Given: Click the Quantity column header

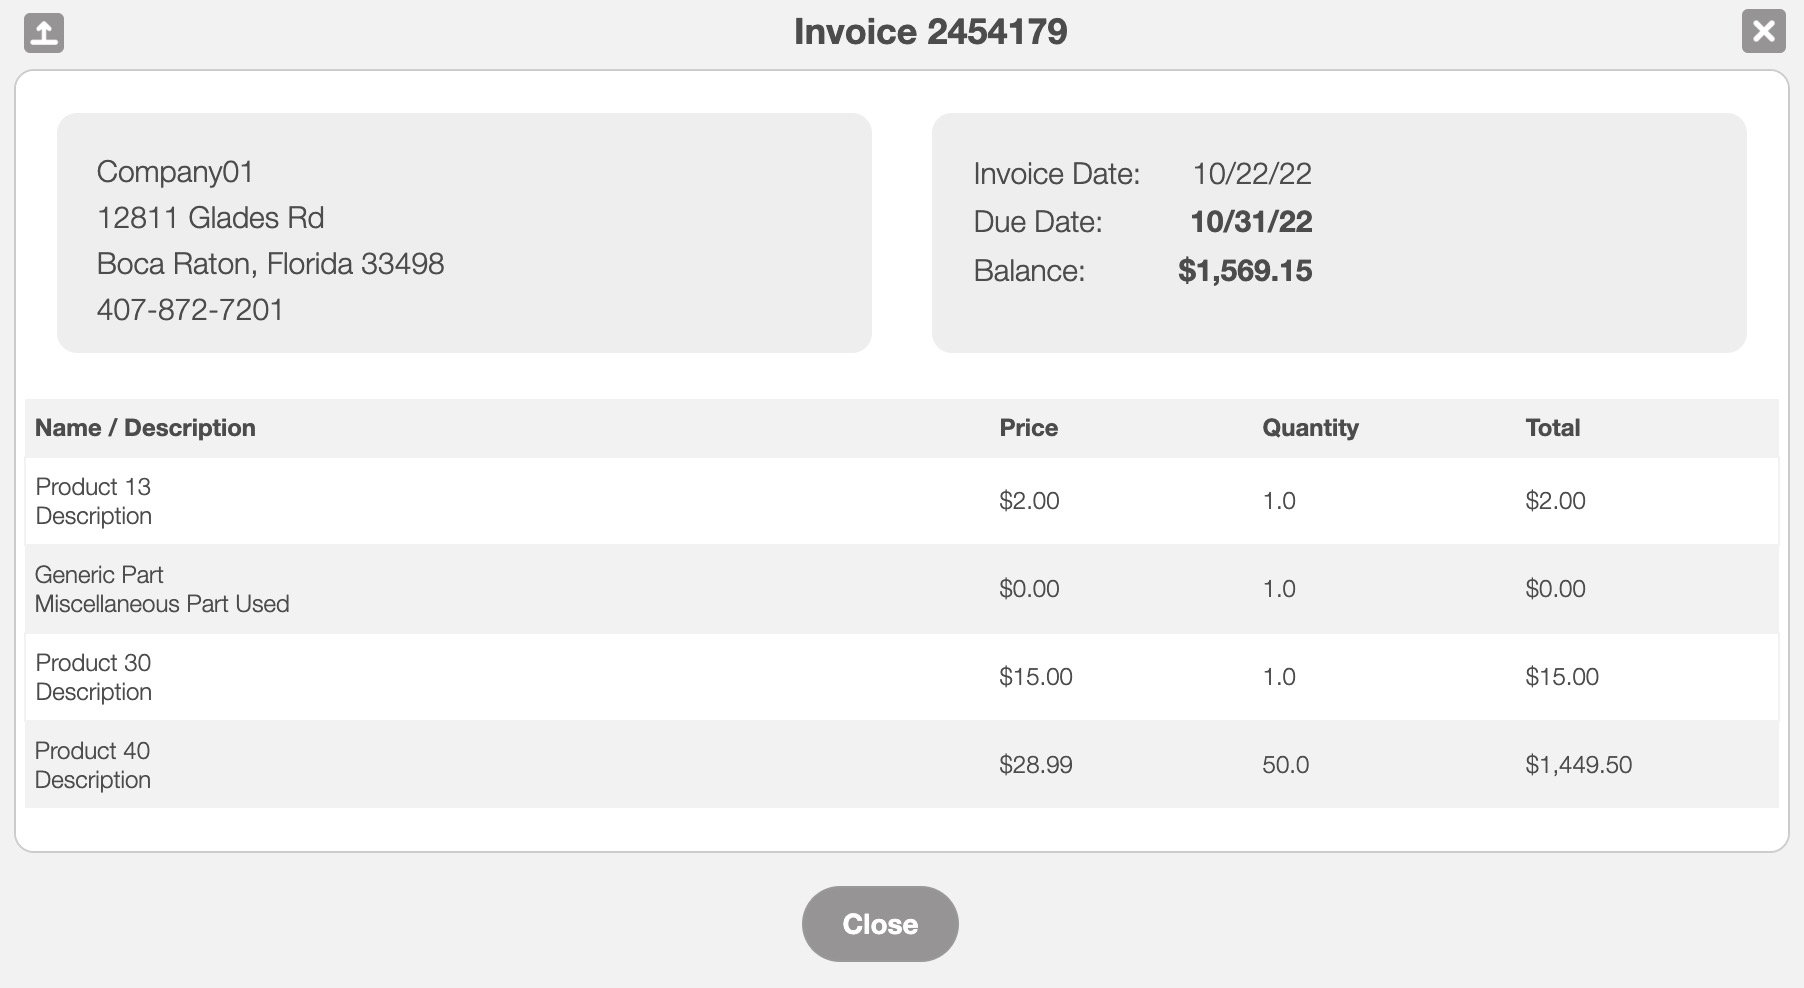Looking at the screenshot, I should point(1310,428).
